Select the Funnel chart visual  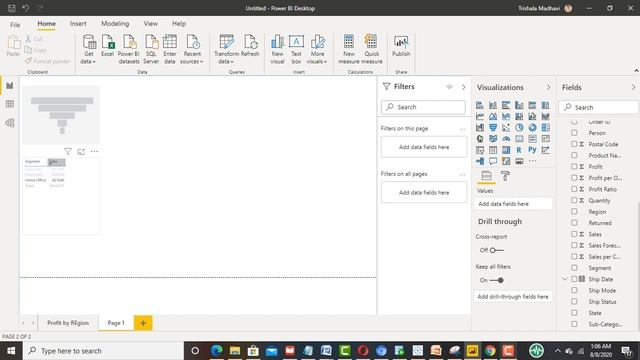pos(493,128)
